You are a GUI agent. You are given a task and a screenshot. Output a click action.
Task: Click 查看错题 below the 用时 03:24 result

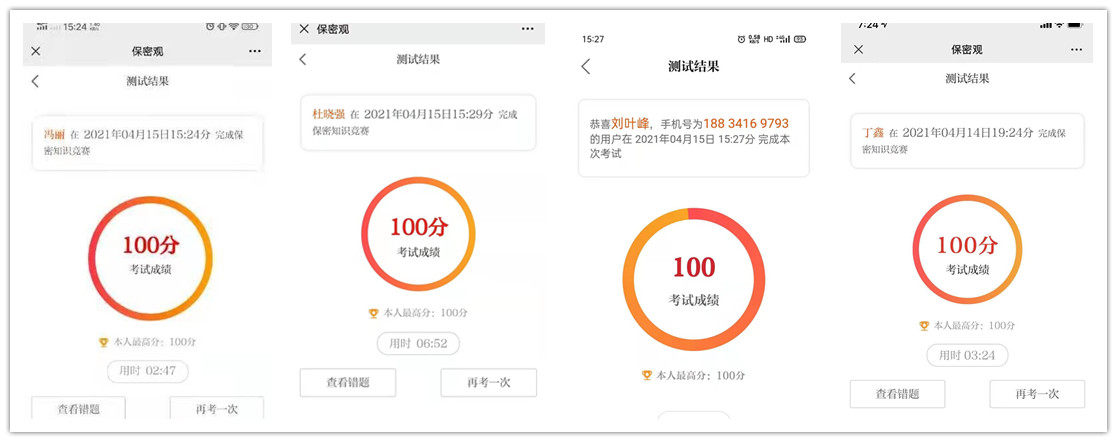[897, 394]
